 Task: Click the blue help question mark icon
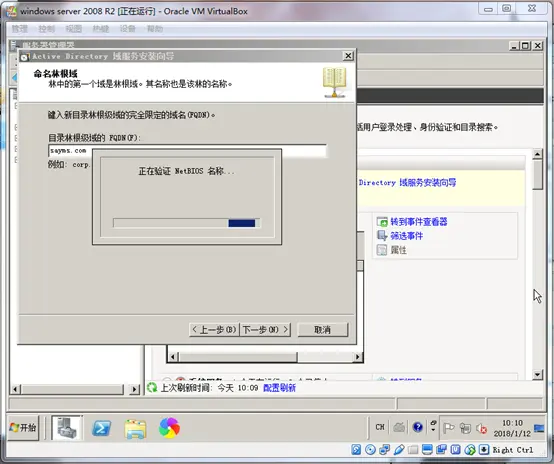(x=417, y=427)
